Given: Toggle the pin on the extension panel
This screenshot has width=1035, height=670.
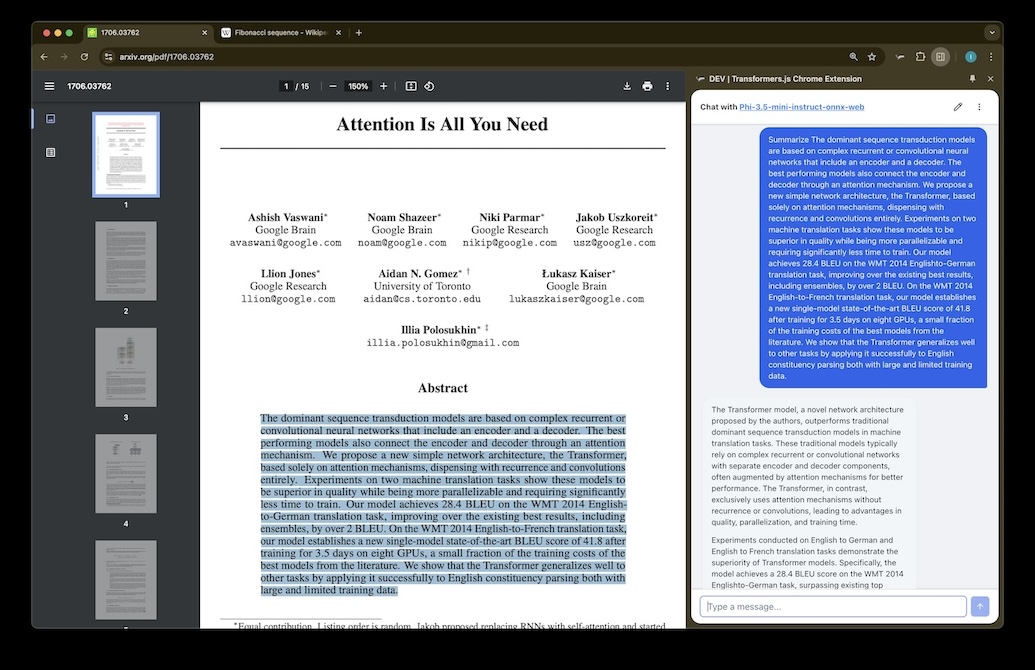Looking at the screenshot, I should pyautogui.click(x=971, y=78).
